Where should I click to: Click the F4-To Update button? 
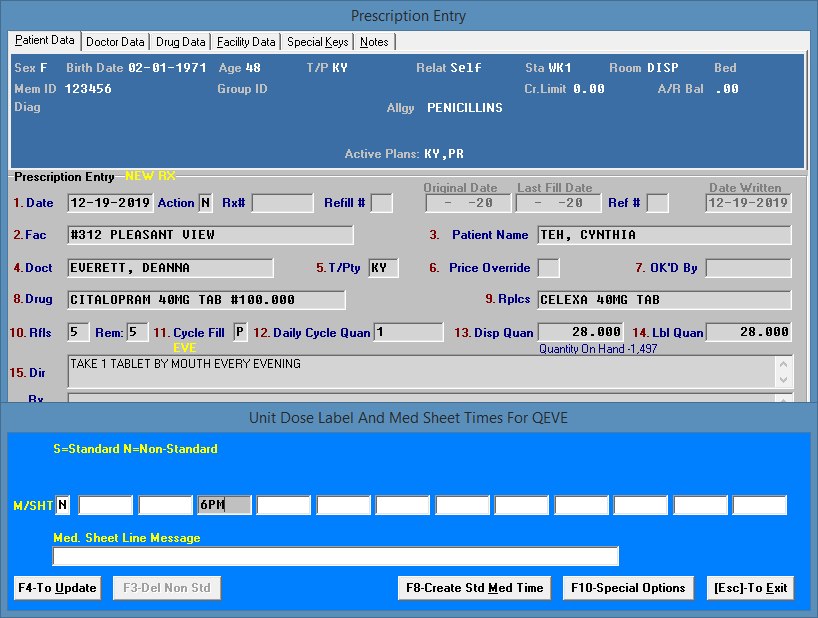[x=57, y=588]
